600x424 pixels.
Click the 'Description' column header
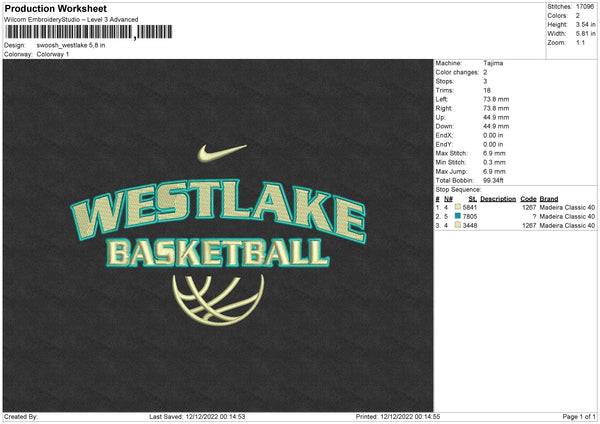498,199
